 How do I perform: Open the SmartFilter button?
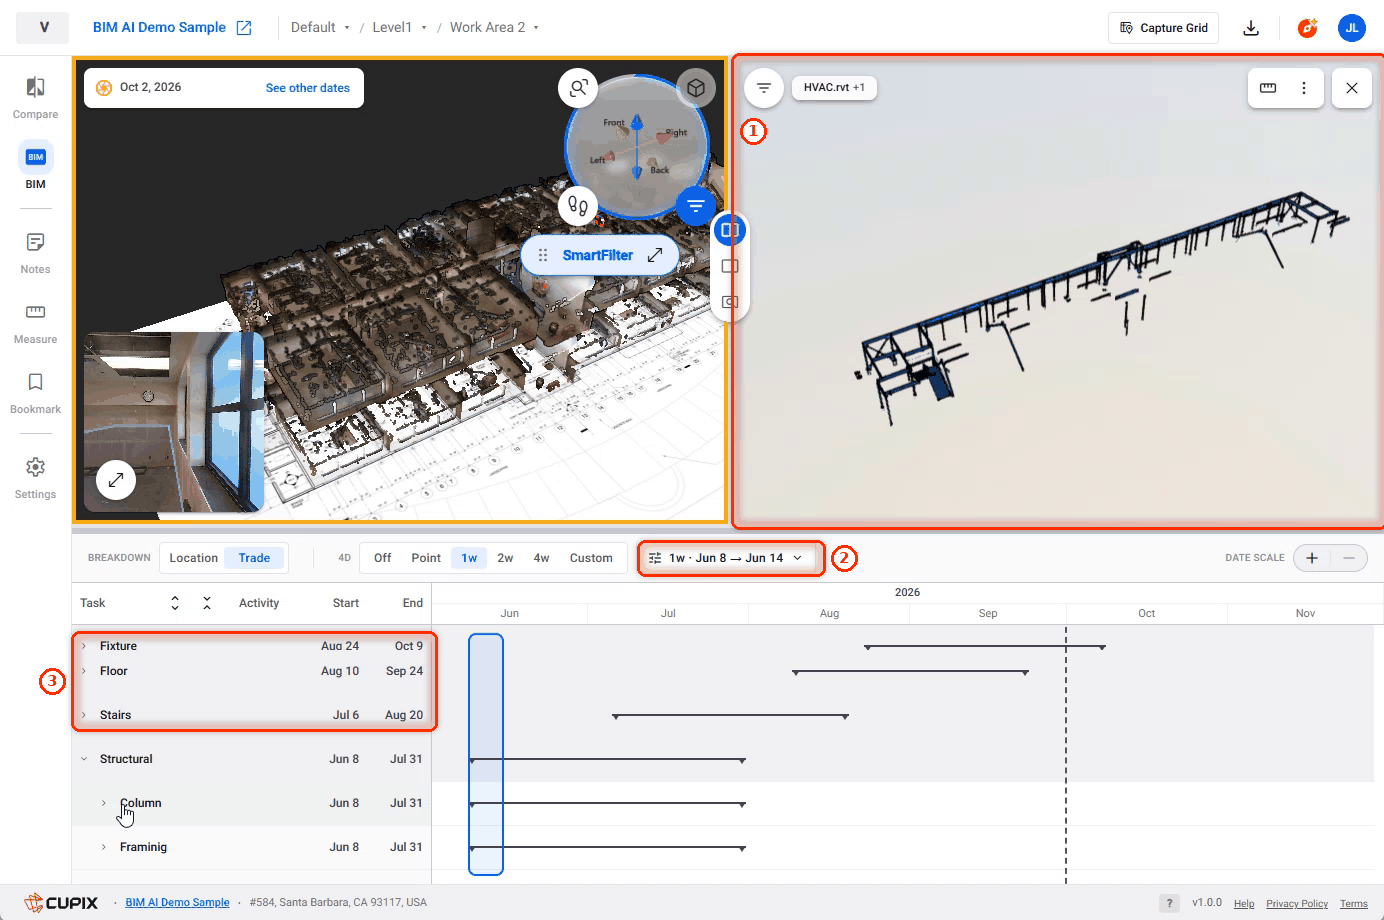(600, 255)
